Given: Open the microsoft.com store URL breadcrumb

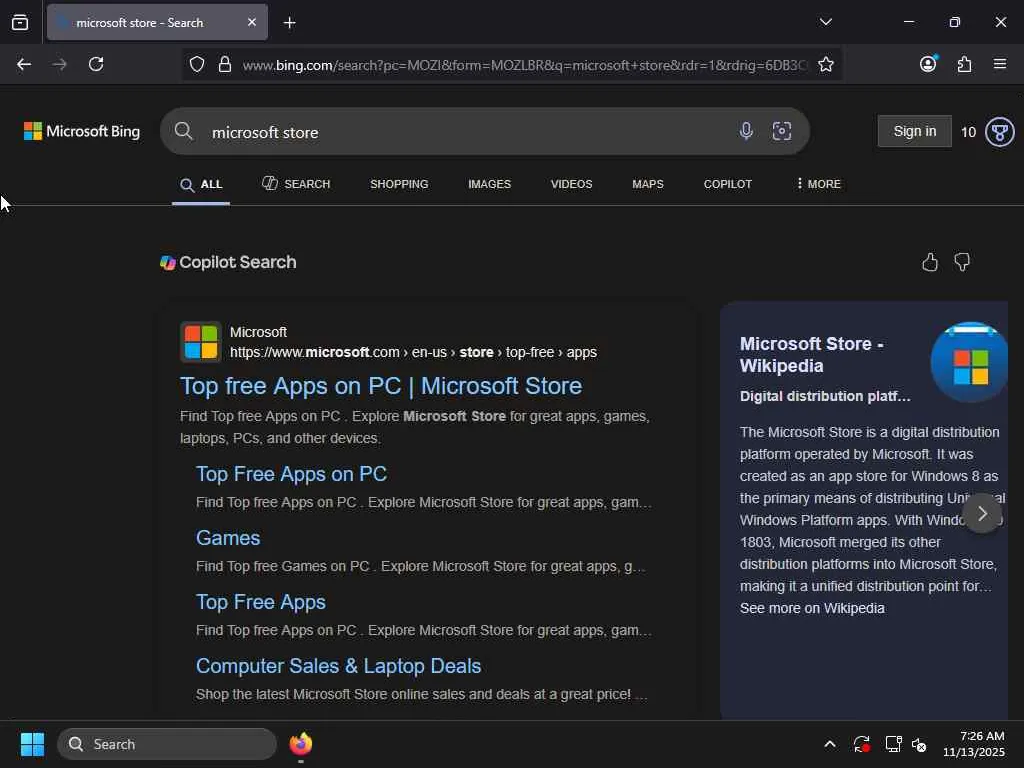Looking at the screenshot, I should [x=413, y=352].
